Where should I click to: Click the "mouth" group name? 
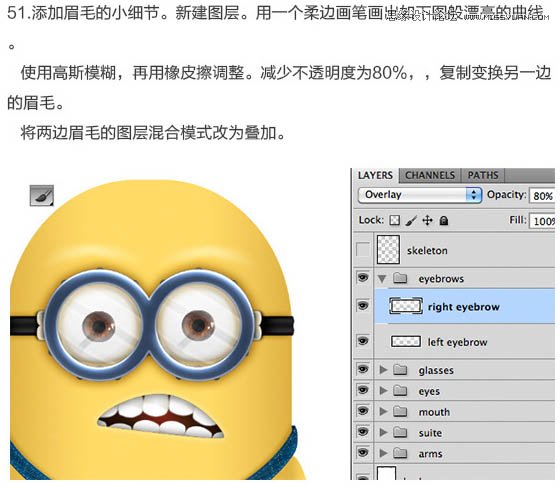[434, 412]
